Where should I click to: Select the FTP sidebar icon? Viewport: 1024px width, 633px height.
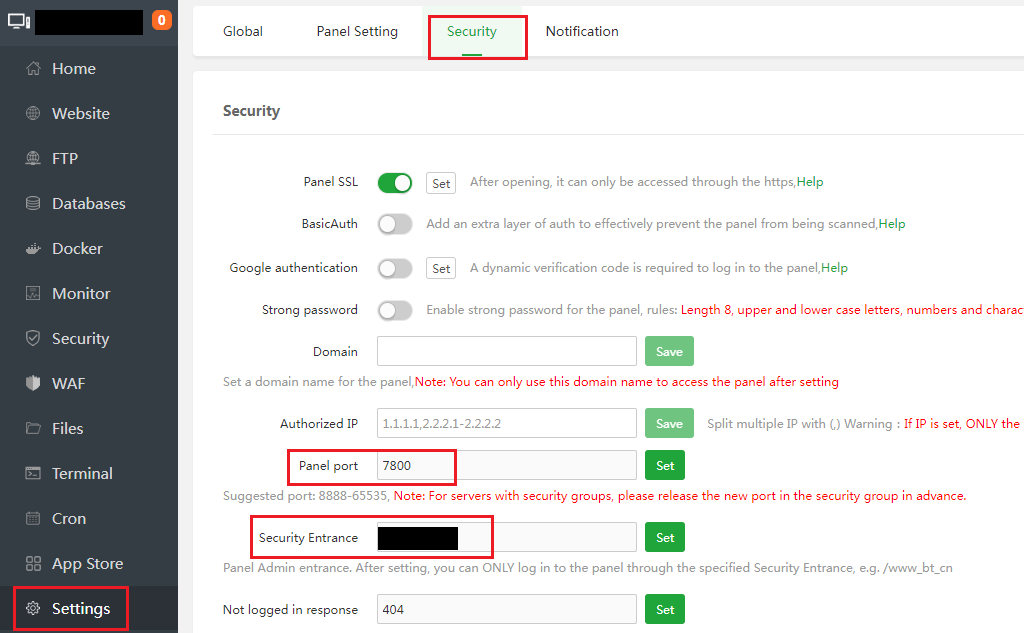[x=33, y=158]
